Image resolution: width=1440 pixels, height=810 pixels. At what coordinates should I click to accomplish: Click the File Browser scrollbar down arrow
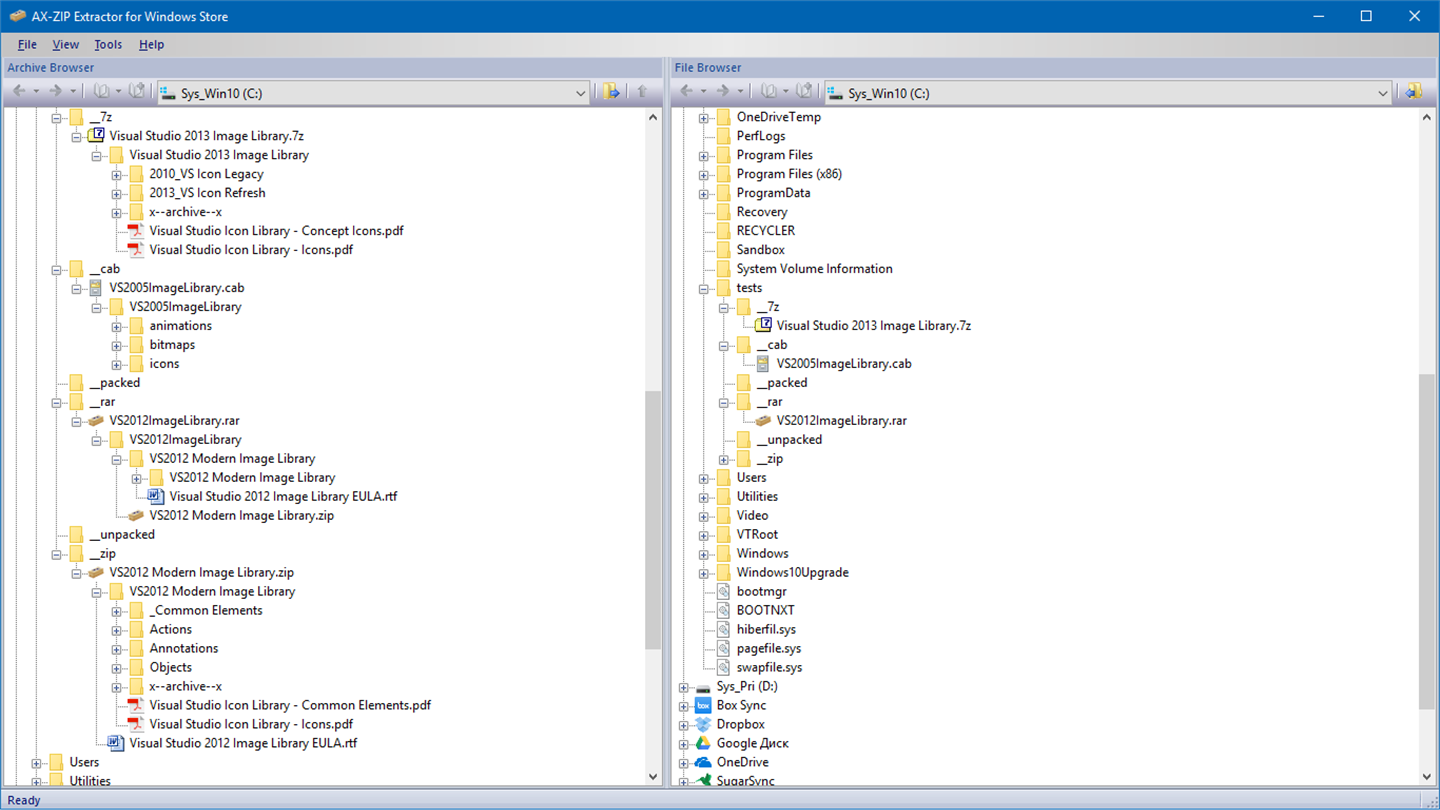(x=1427, y=777)
